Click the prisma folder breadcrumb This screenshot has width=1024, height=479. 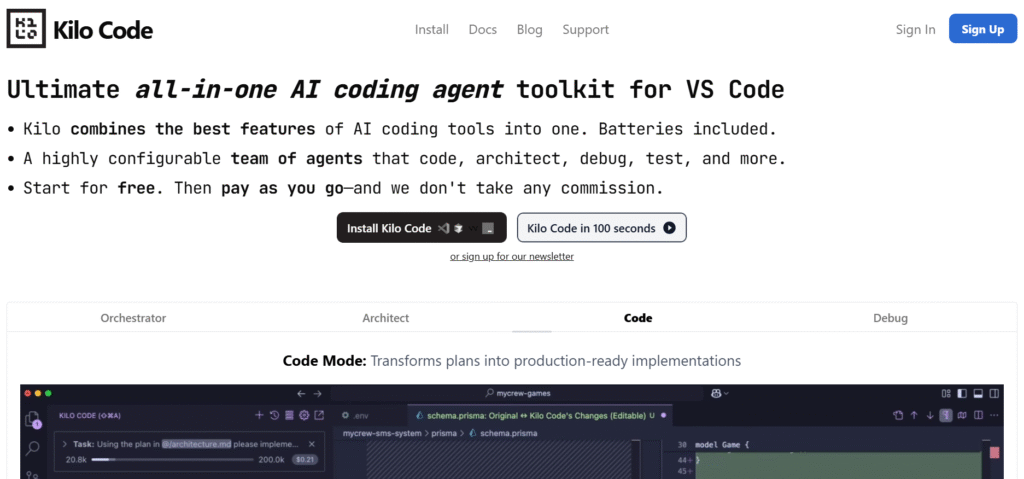(x=444, y=433)
